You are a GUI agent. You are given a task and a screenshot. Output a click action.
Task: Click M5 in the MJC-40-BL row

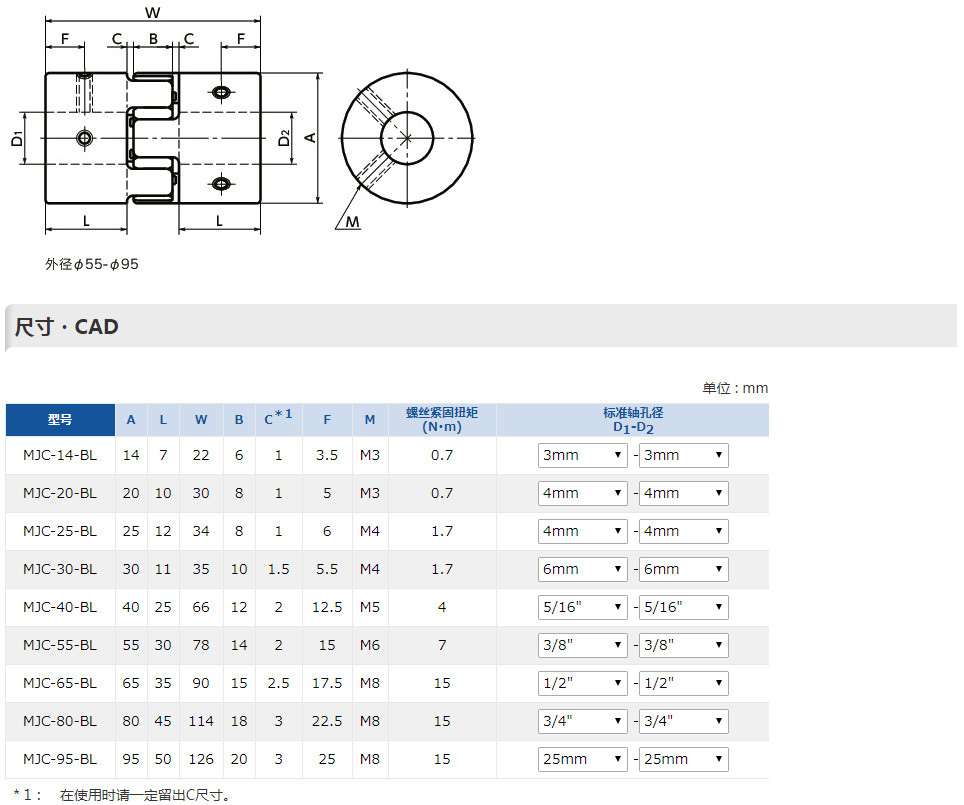click(370, 608)
